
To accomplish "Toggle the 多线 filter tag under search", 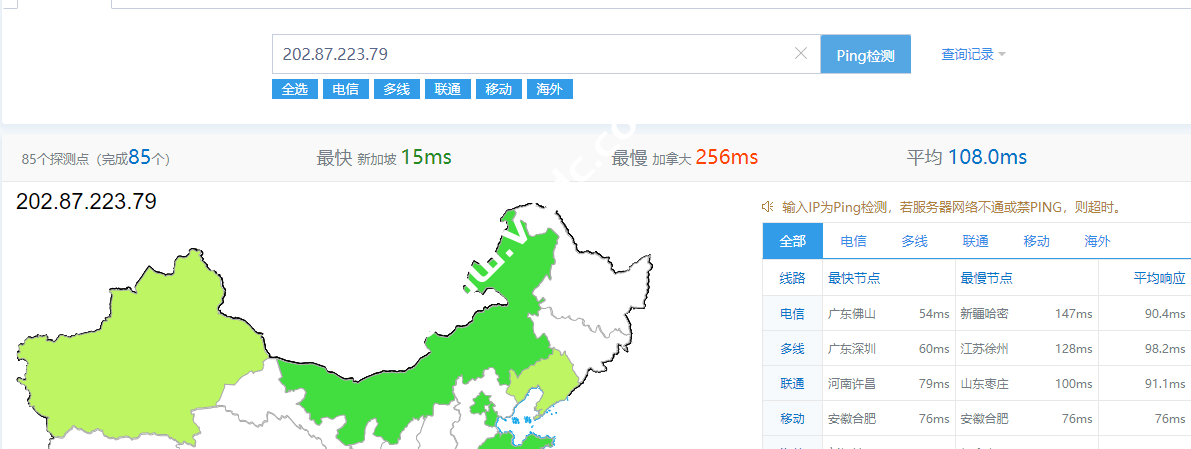I will (396, 89).
